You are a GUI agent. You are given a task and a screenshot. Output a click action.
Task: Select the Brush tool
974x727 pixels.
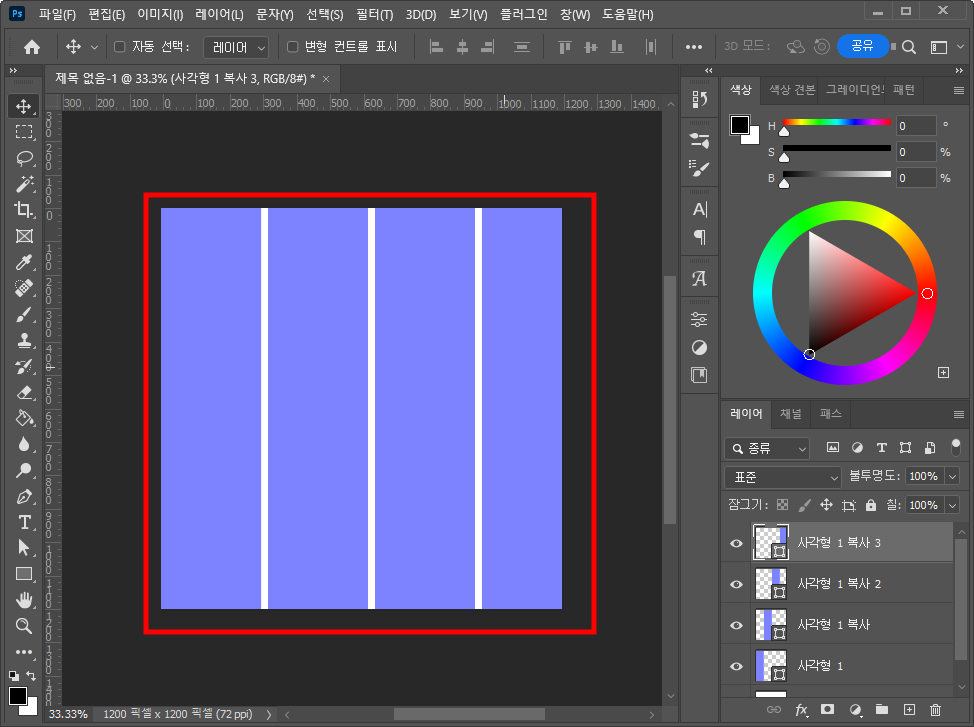24,314
